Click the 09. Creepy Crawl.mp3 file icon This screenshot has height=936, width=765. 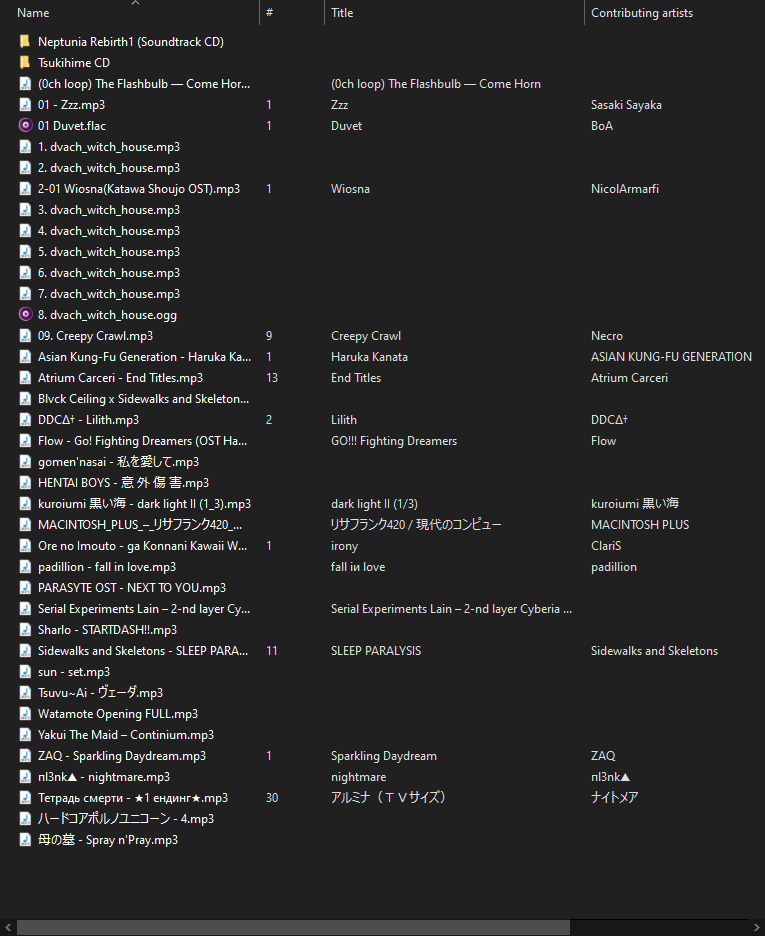coord(25,335)
